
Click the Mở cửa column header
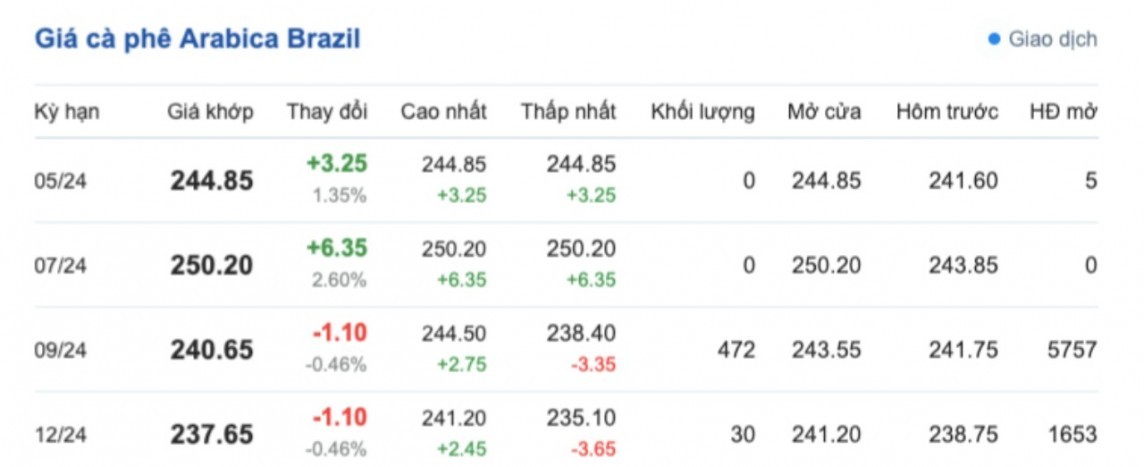coord(824,111)
